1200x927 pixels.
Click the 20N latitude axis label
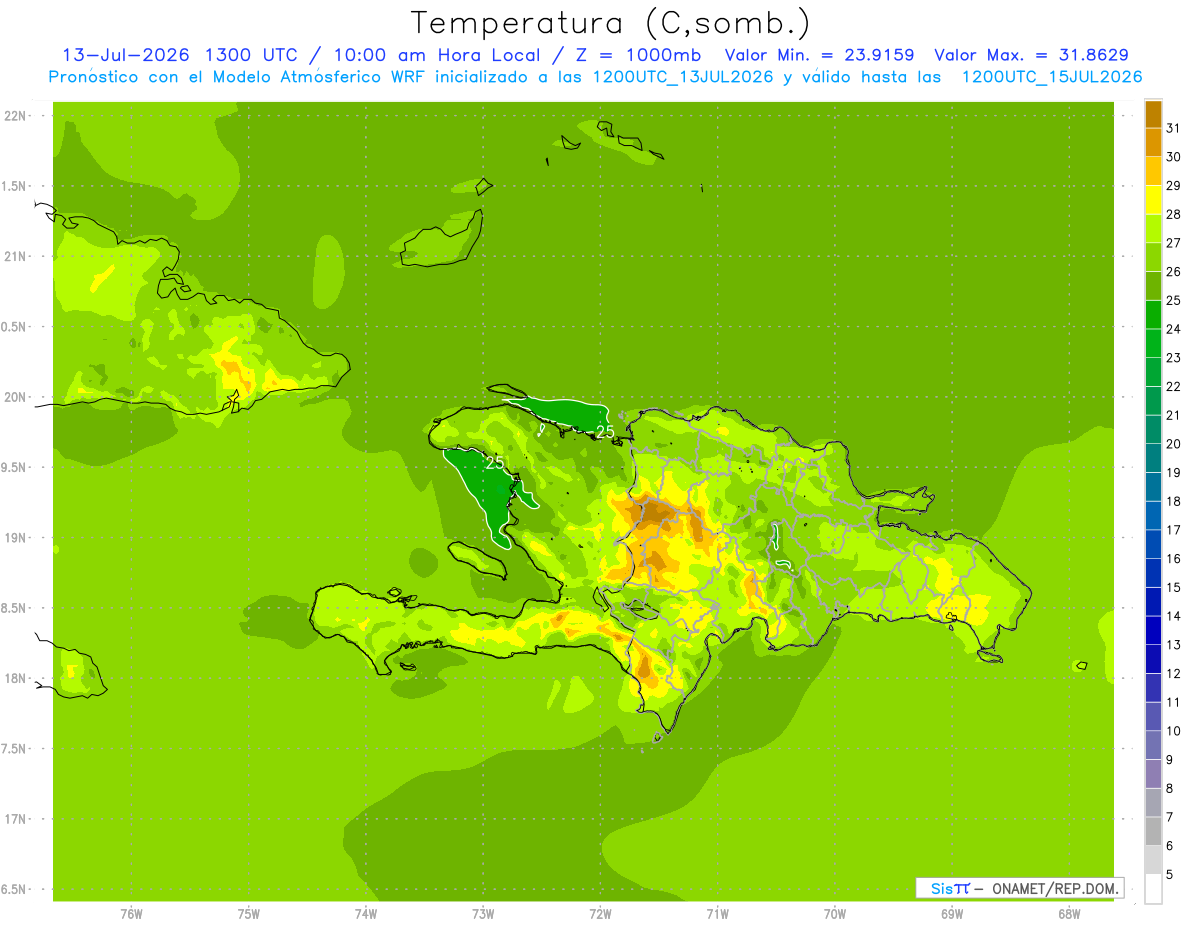pyautogui.click(x=15, y=397)
